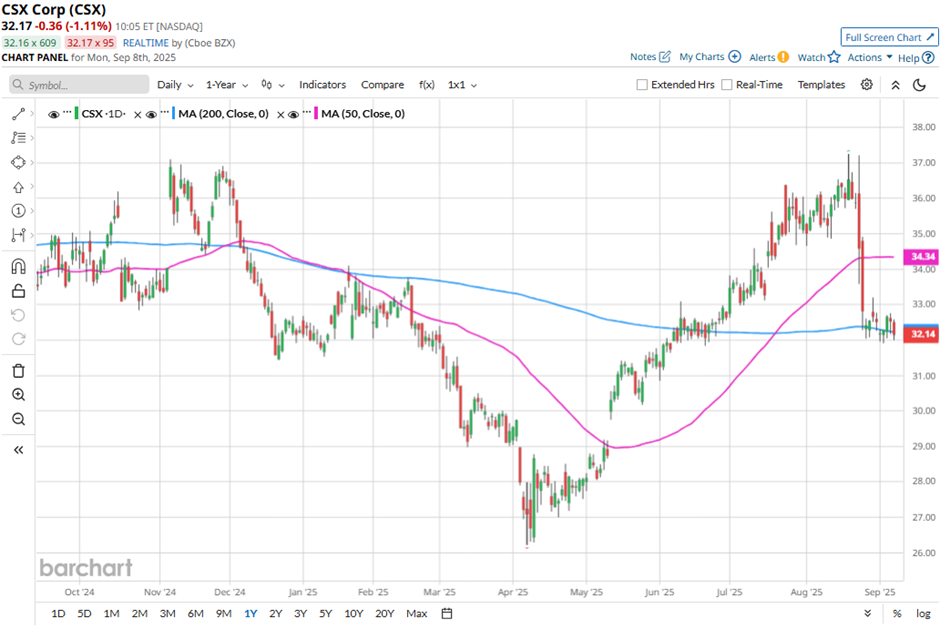Select the numbered circle annotation tool
This screenshot has height=629, width=940.
pos(18,210)
